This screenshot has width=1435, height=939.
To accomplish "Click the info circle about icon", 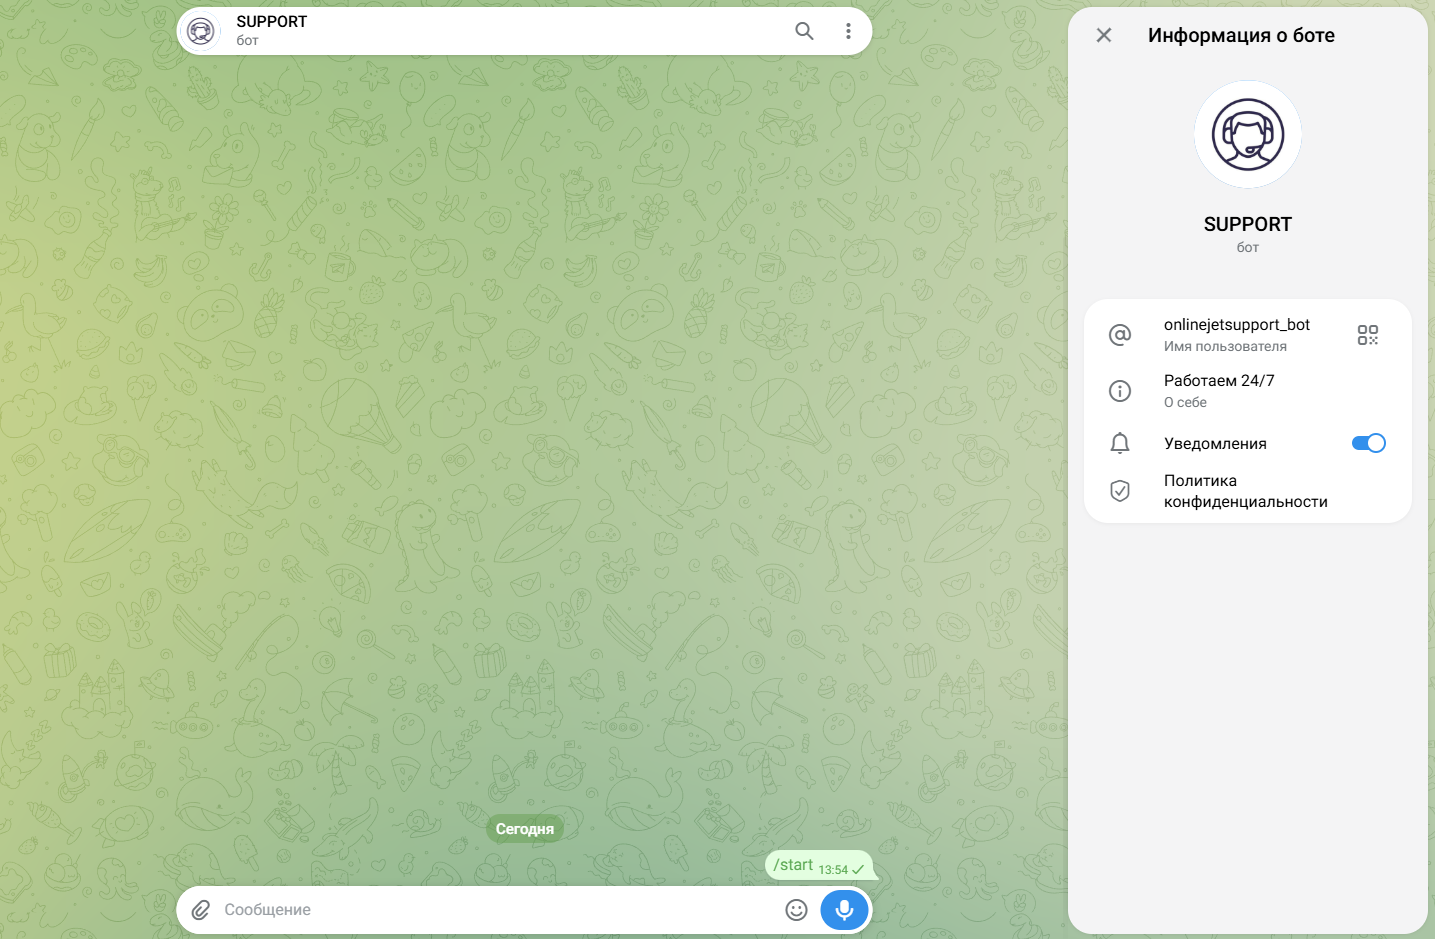I will [1120, 391].
